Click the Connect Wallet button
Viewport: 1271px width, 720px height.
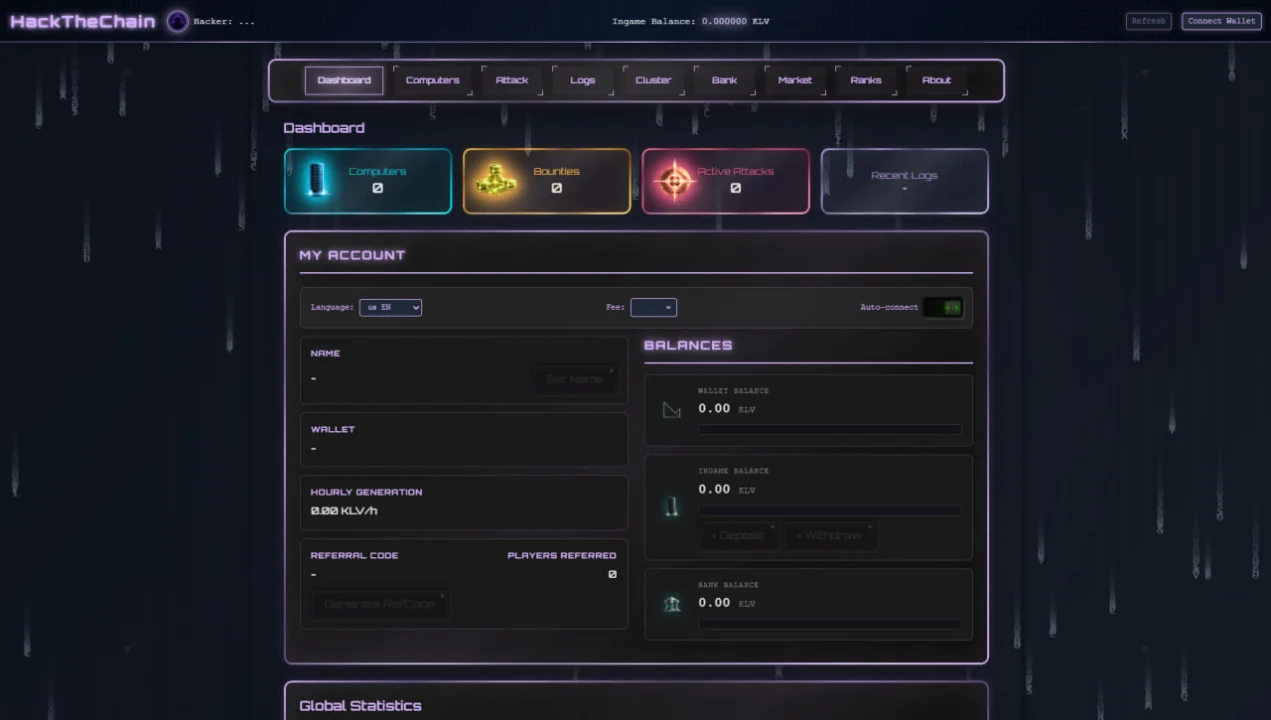[1220, 20]
